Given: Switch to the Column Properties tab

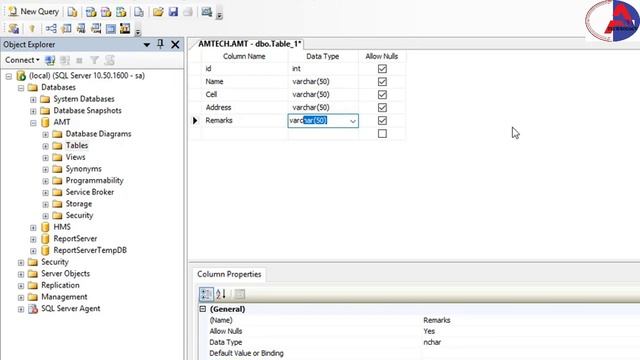Looking at the screenshot, I should click(x=229, y=274).
